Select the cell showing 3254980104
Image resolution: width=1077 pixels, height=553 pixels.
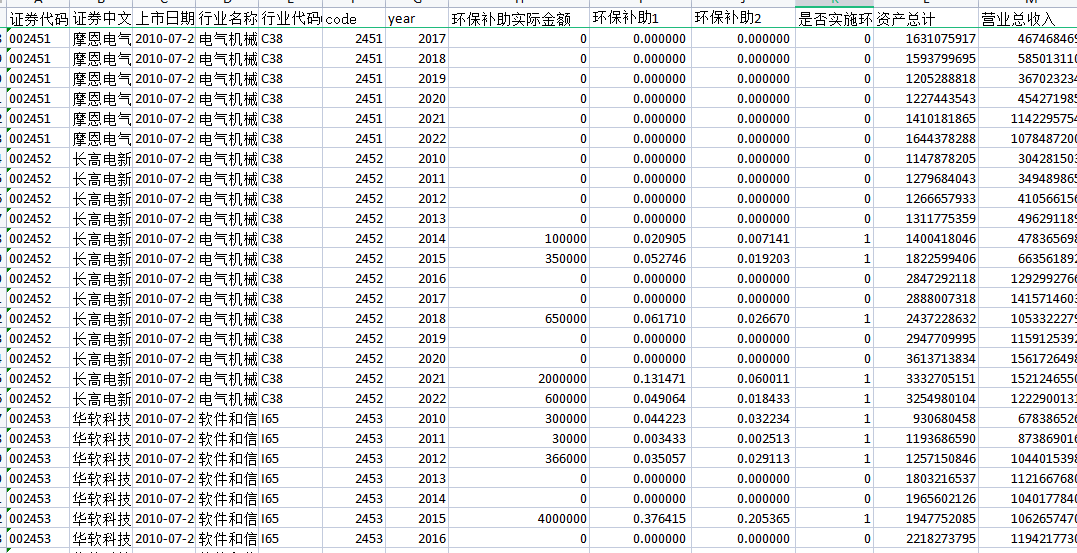click(927, 398)
